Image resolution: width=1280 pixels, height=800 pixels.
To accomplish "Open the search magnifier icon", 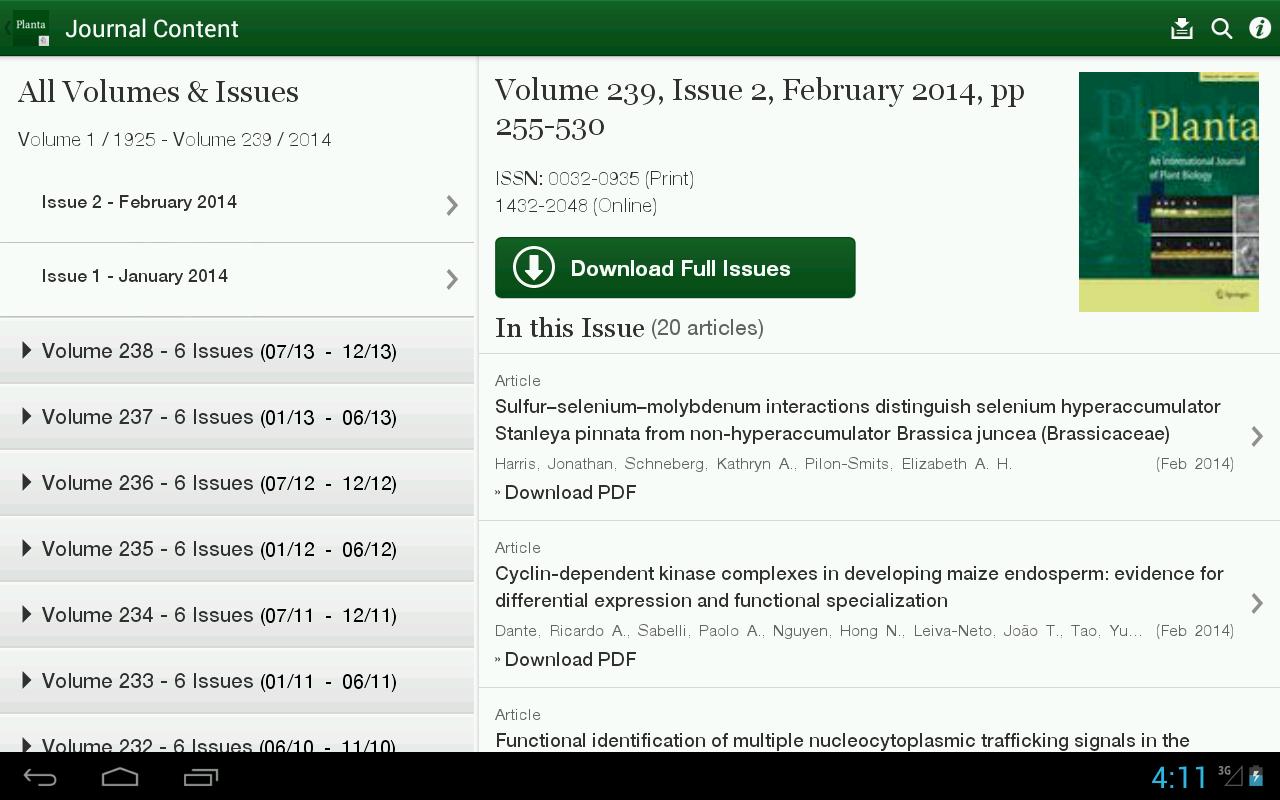I will [1221, 28].
